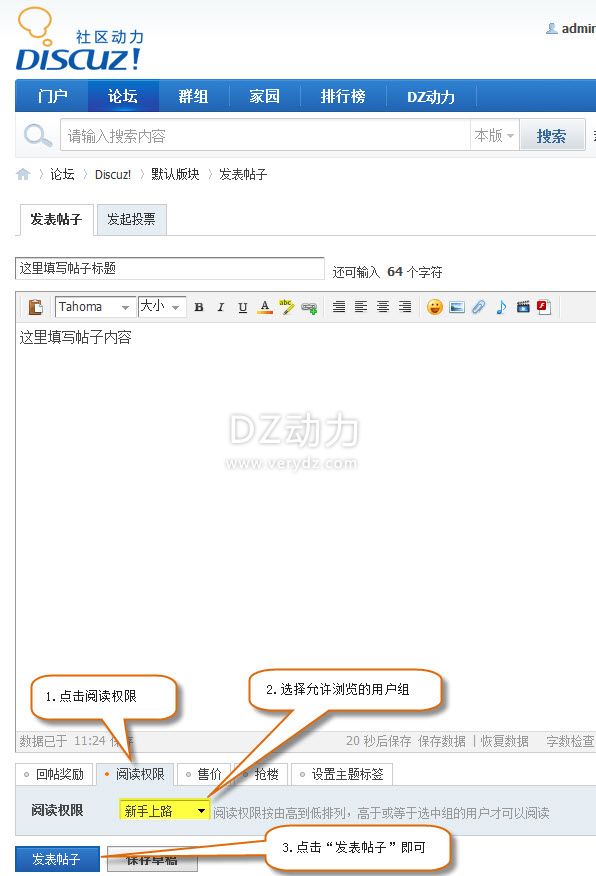Select the 设置主题标签 option
This screenshot has height=876, width=596.
coord(342,774)
